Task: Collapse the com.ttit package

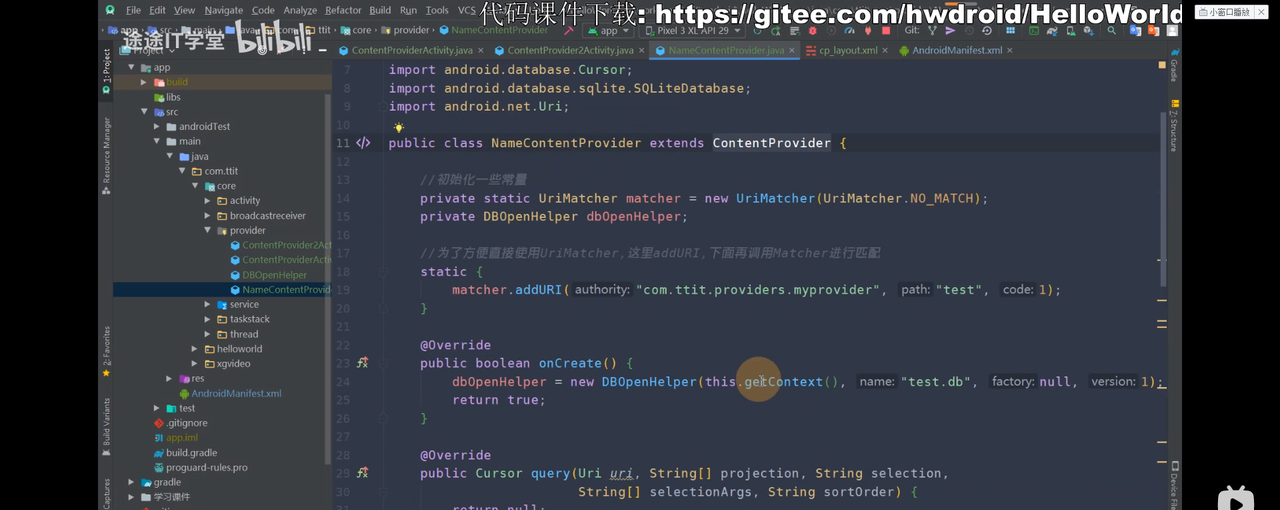Action: point(183,171)
